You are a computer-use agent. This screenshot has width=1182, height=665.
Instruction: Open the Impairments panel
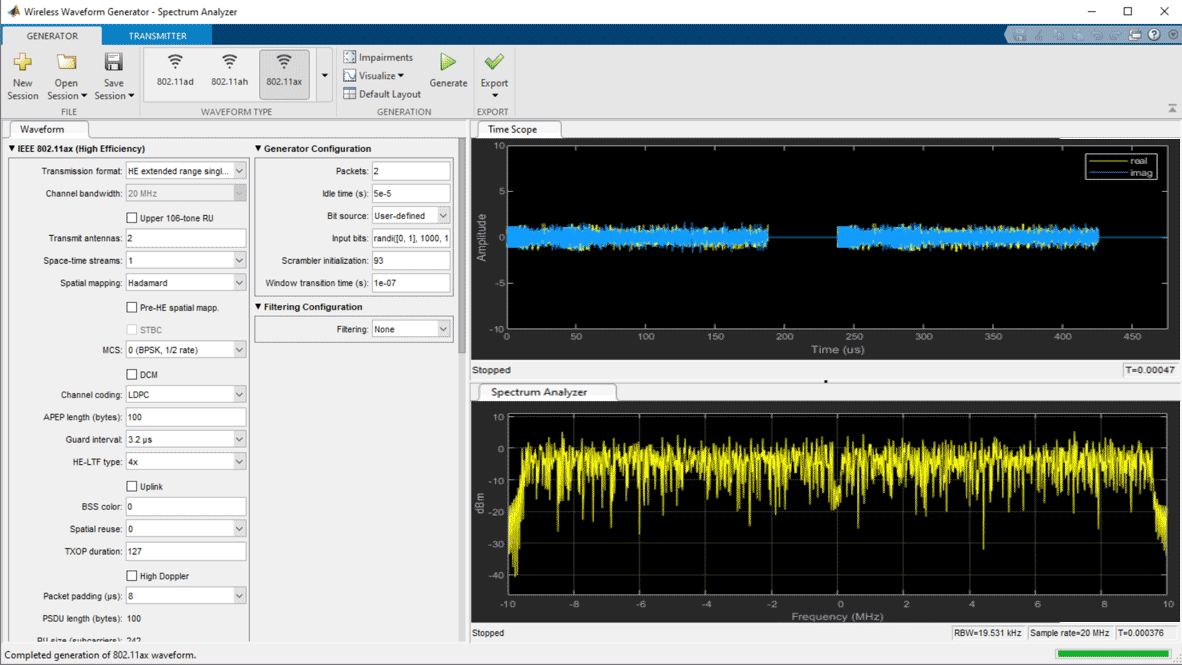[378, 58]
